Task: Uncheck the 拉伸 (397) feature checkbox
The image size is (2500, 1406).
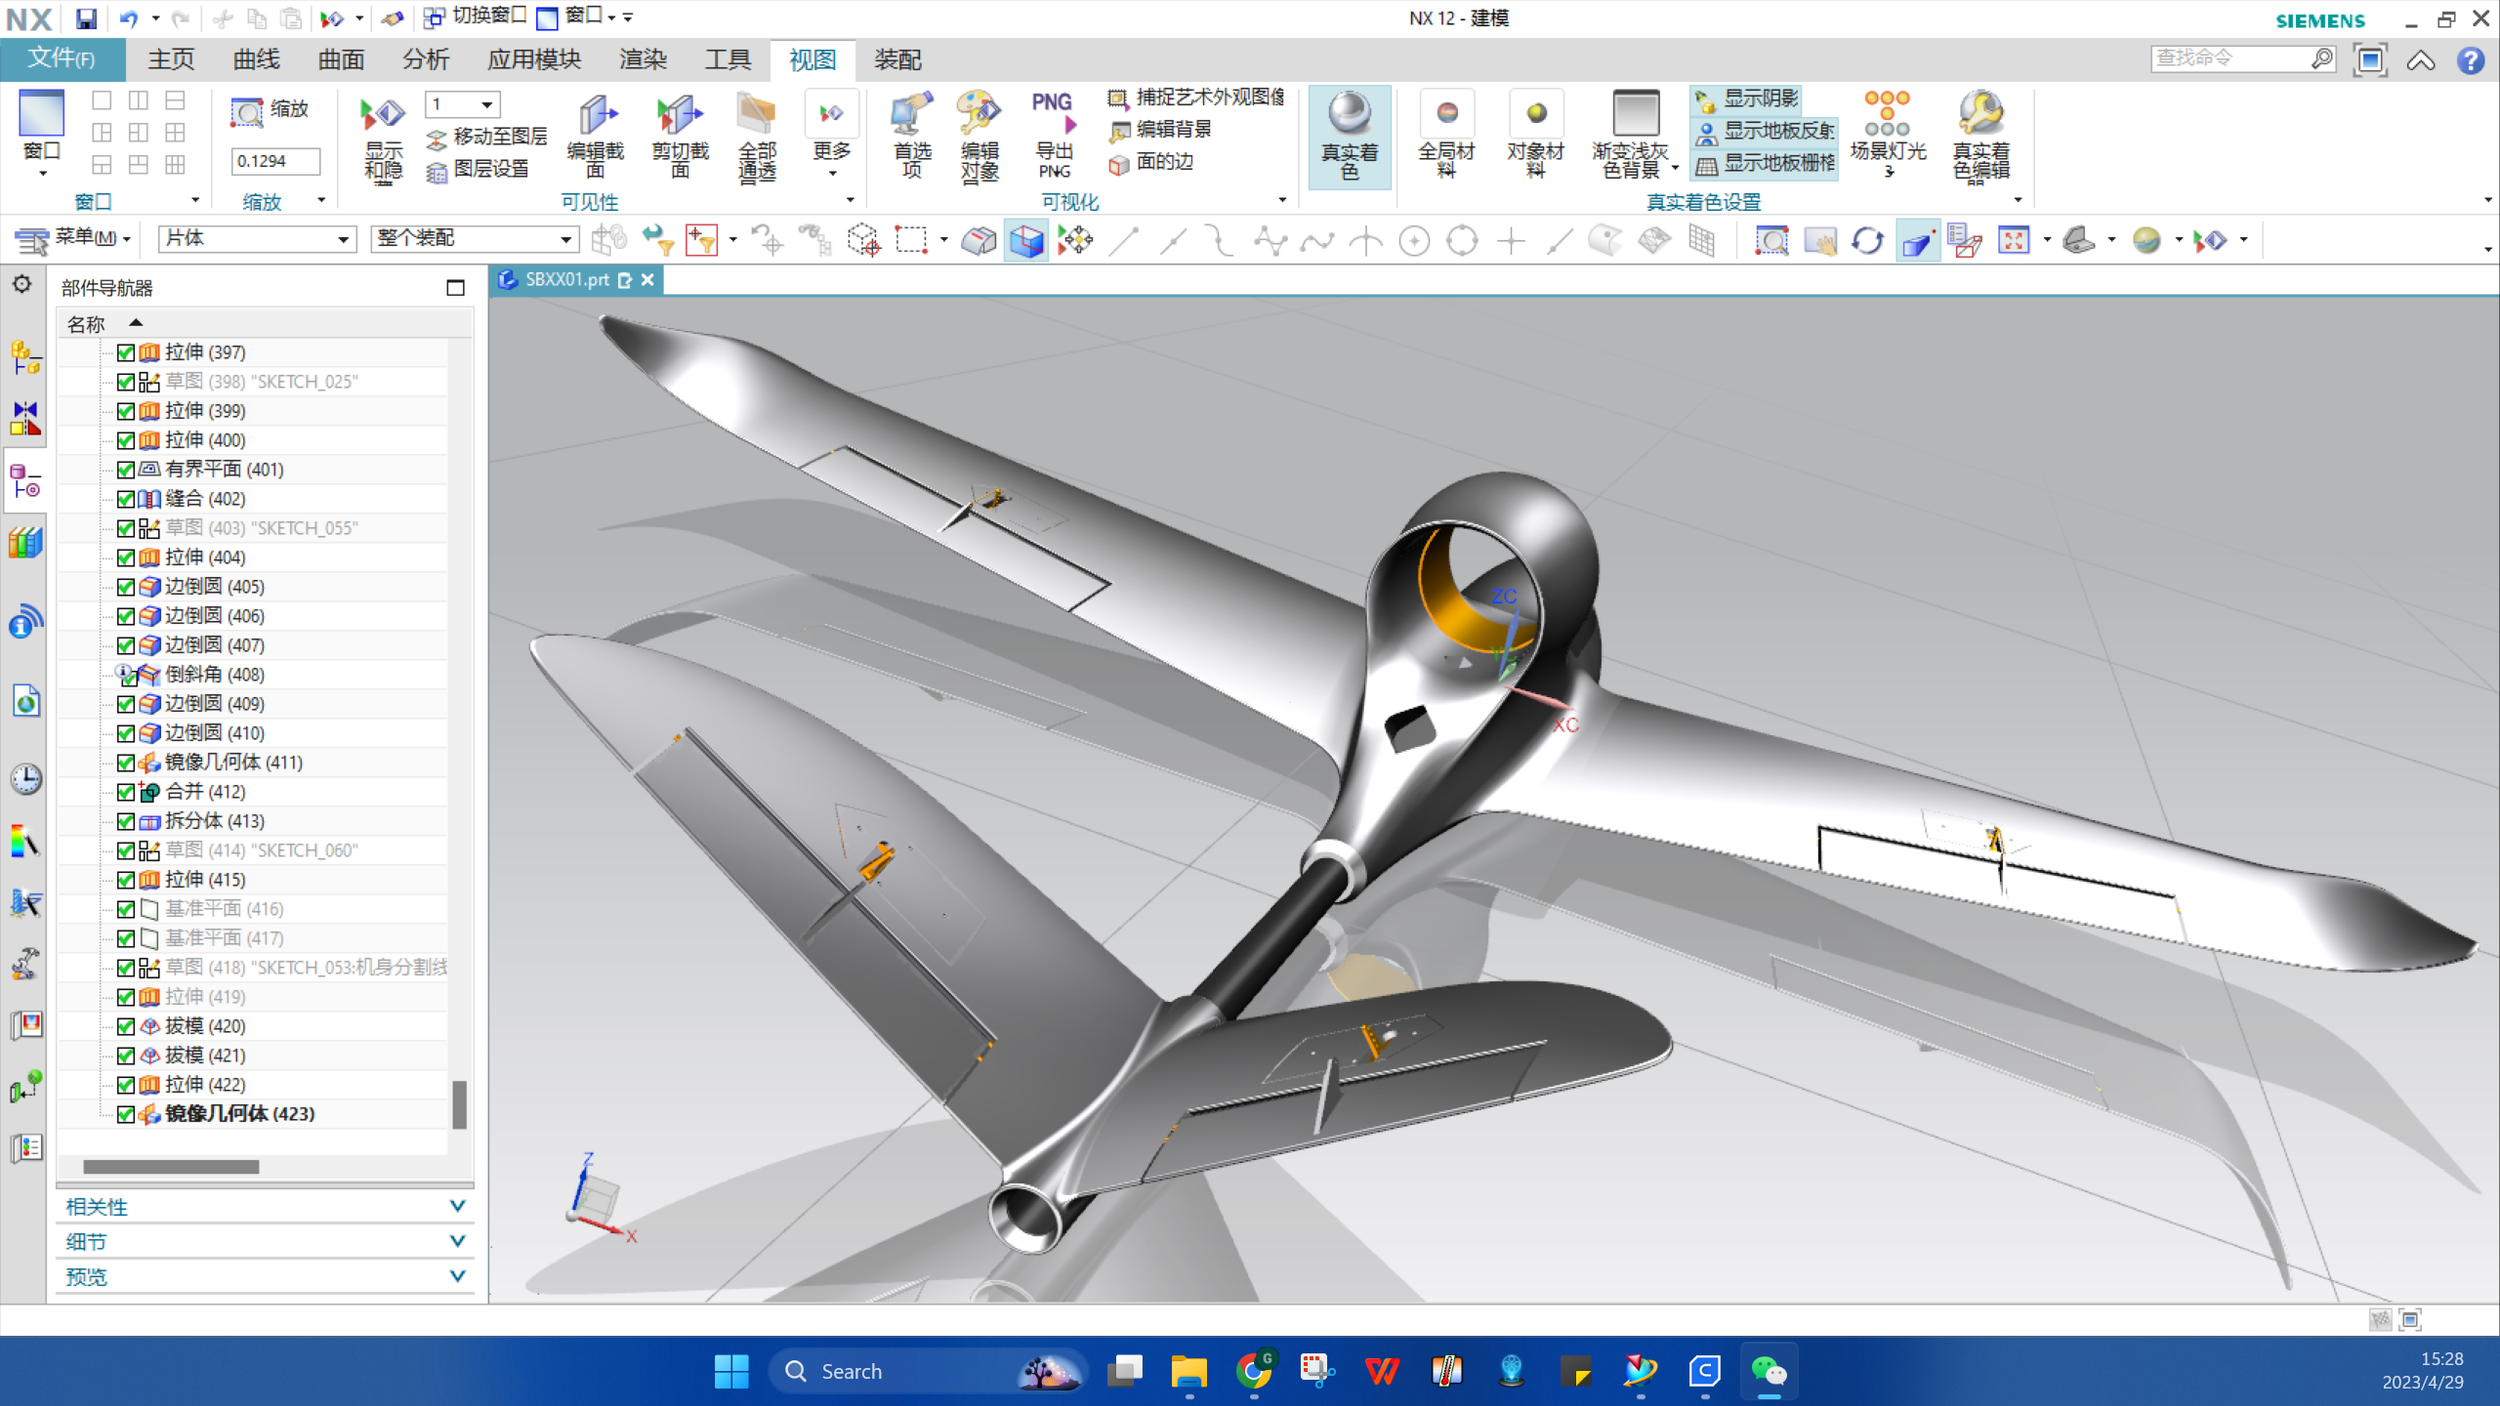Action: [x=126, y=352]
